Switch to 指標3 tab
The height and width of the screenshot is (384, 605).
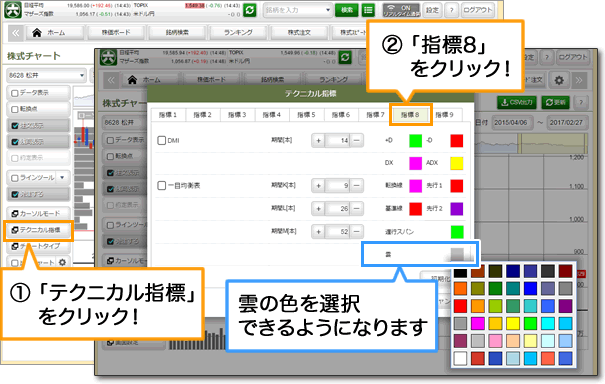coord(237,115)
